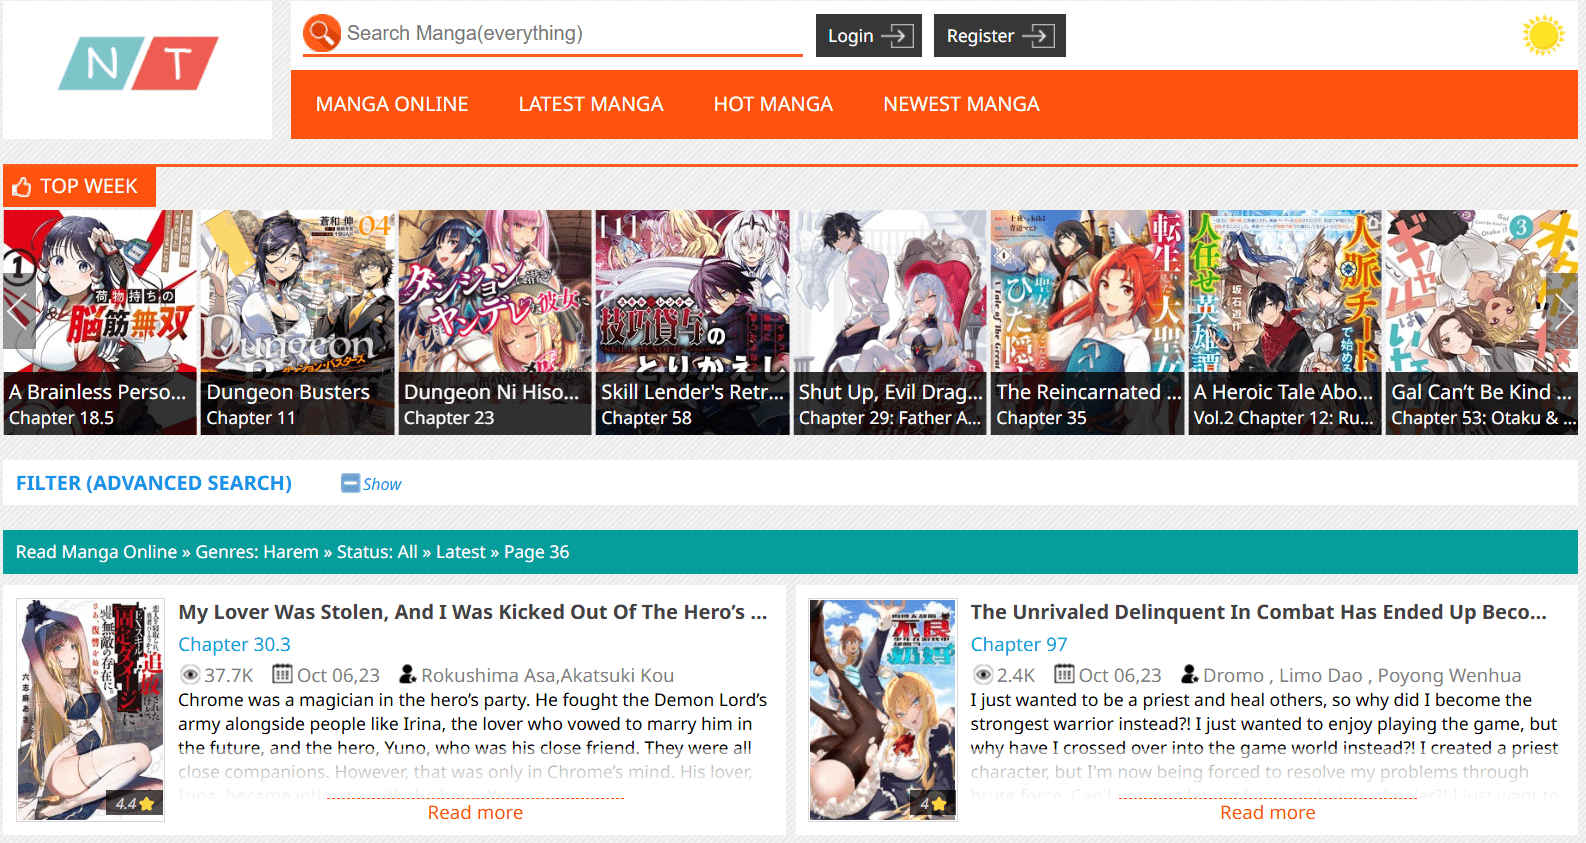Open The Unrivaled Delinquent title
Screen dimensions: 1586x843
click(1259, 612)
